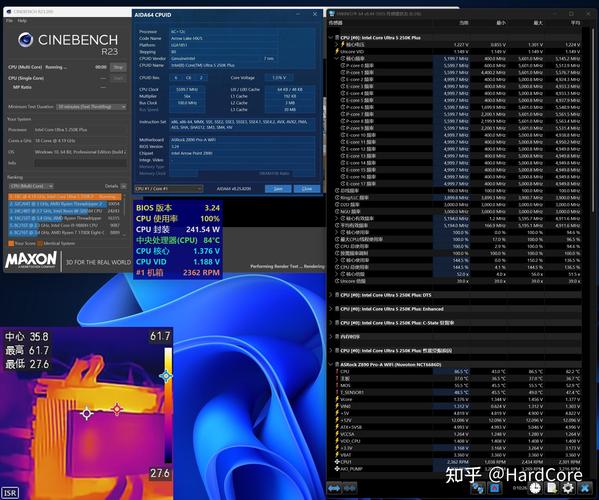Image resolution: width=599 pixels, height=500 pixels.
Task: Expand the CPU [#0] 250K Plus: DTS group
Action: click(331, 295)
